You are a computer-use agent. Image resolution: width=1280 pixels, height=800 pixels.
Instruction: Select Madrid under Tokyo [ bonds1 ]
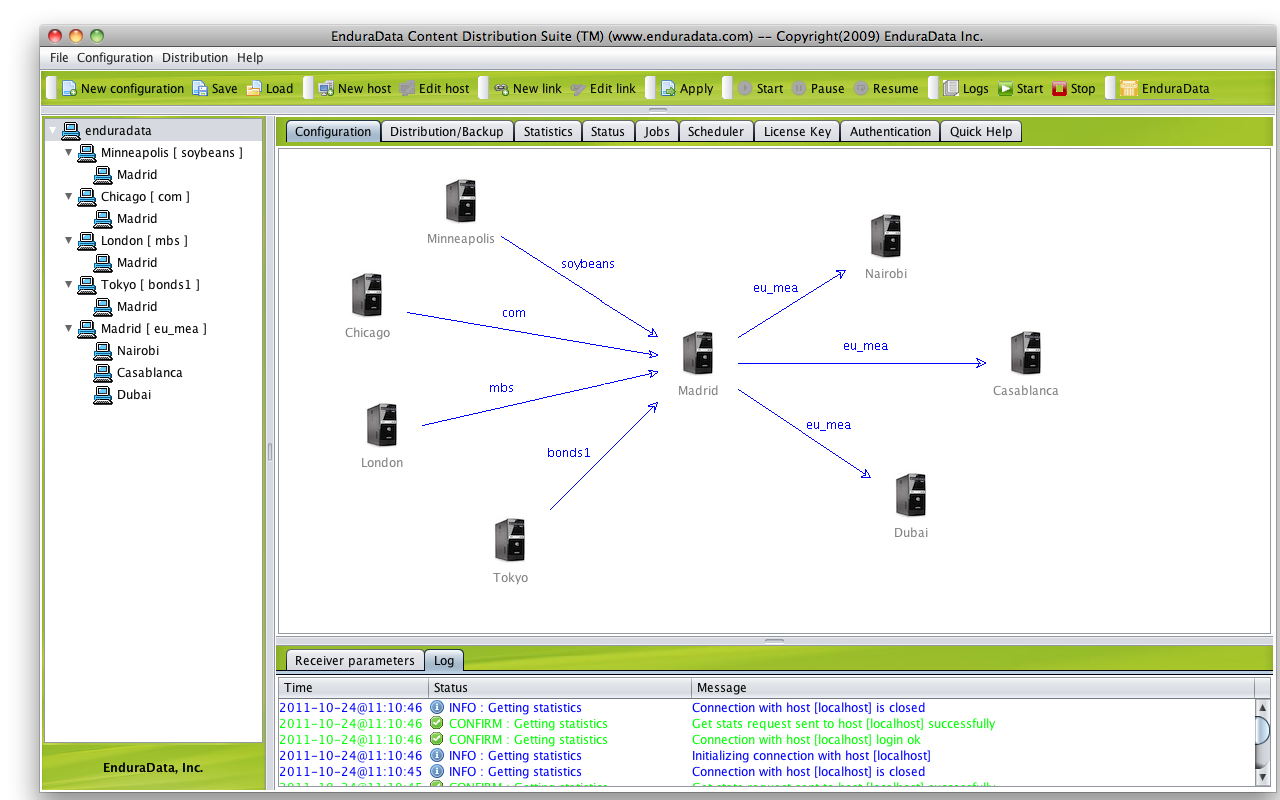click(137, 306)
